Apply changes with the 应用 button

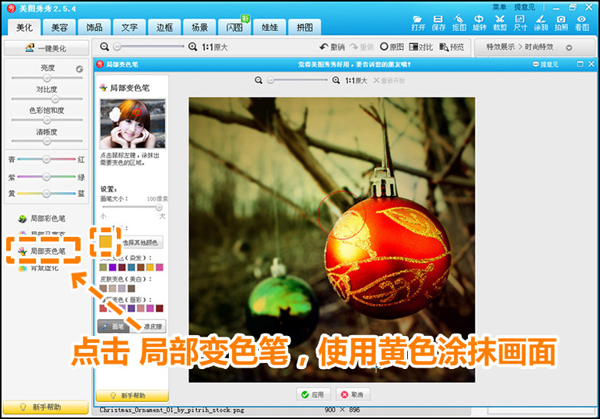point(312,395)
